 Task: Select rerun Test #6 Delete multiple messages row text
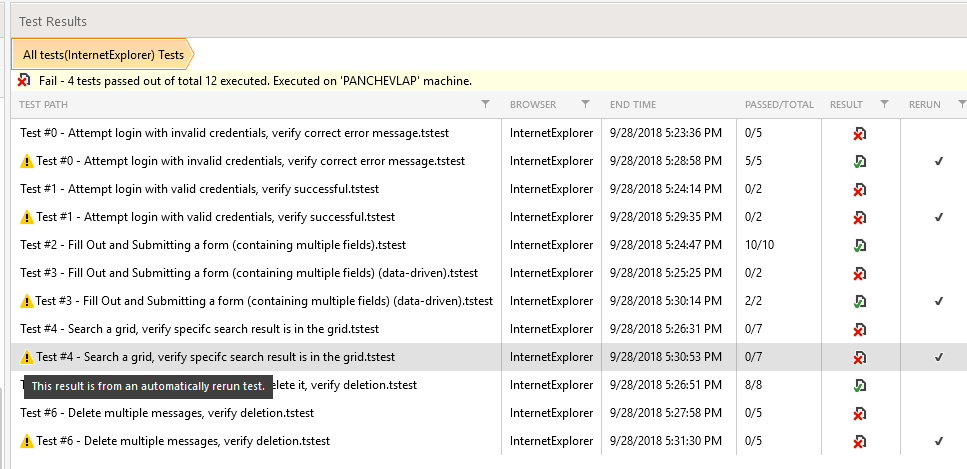tap(183, 441)
